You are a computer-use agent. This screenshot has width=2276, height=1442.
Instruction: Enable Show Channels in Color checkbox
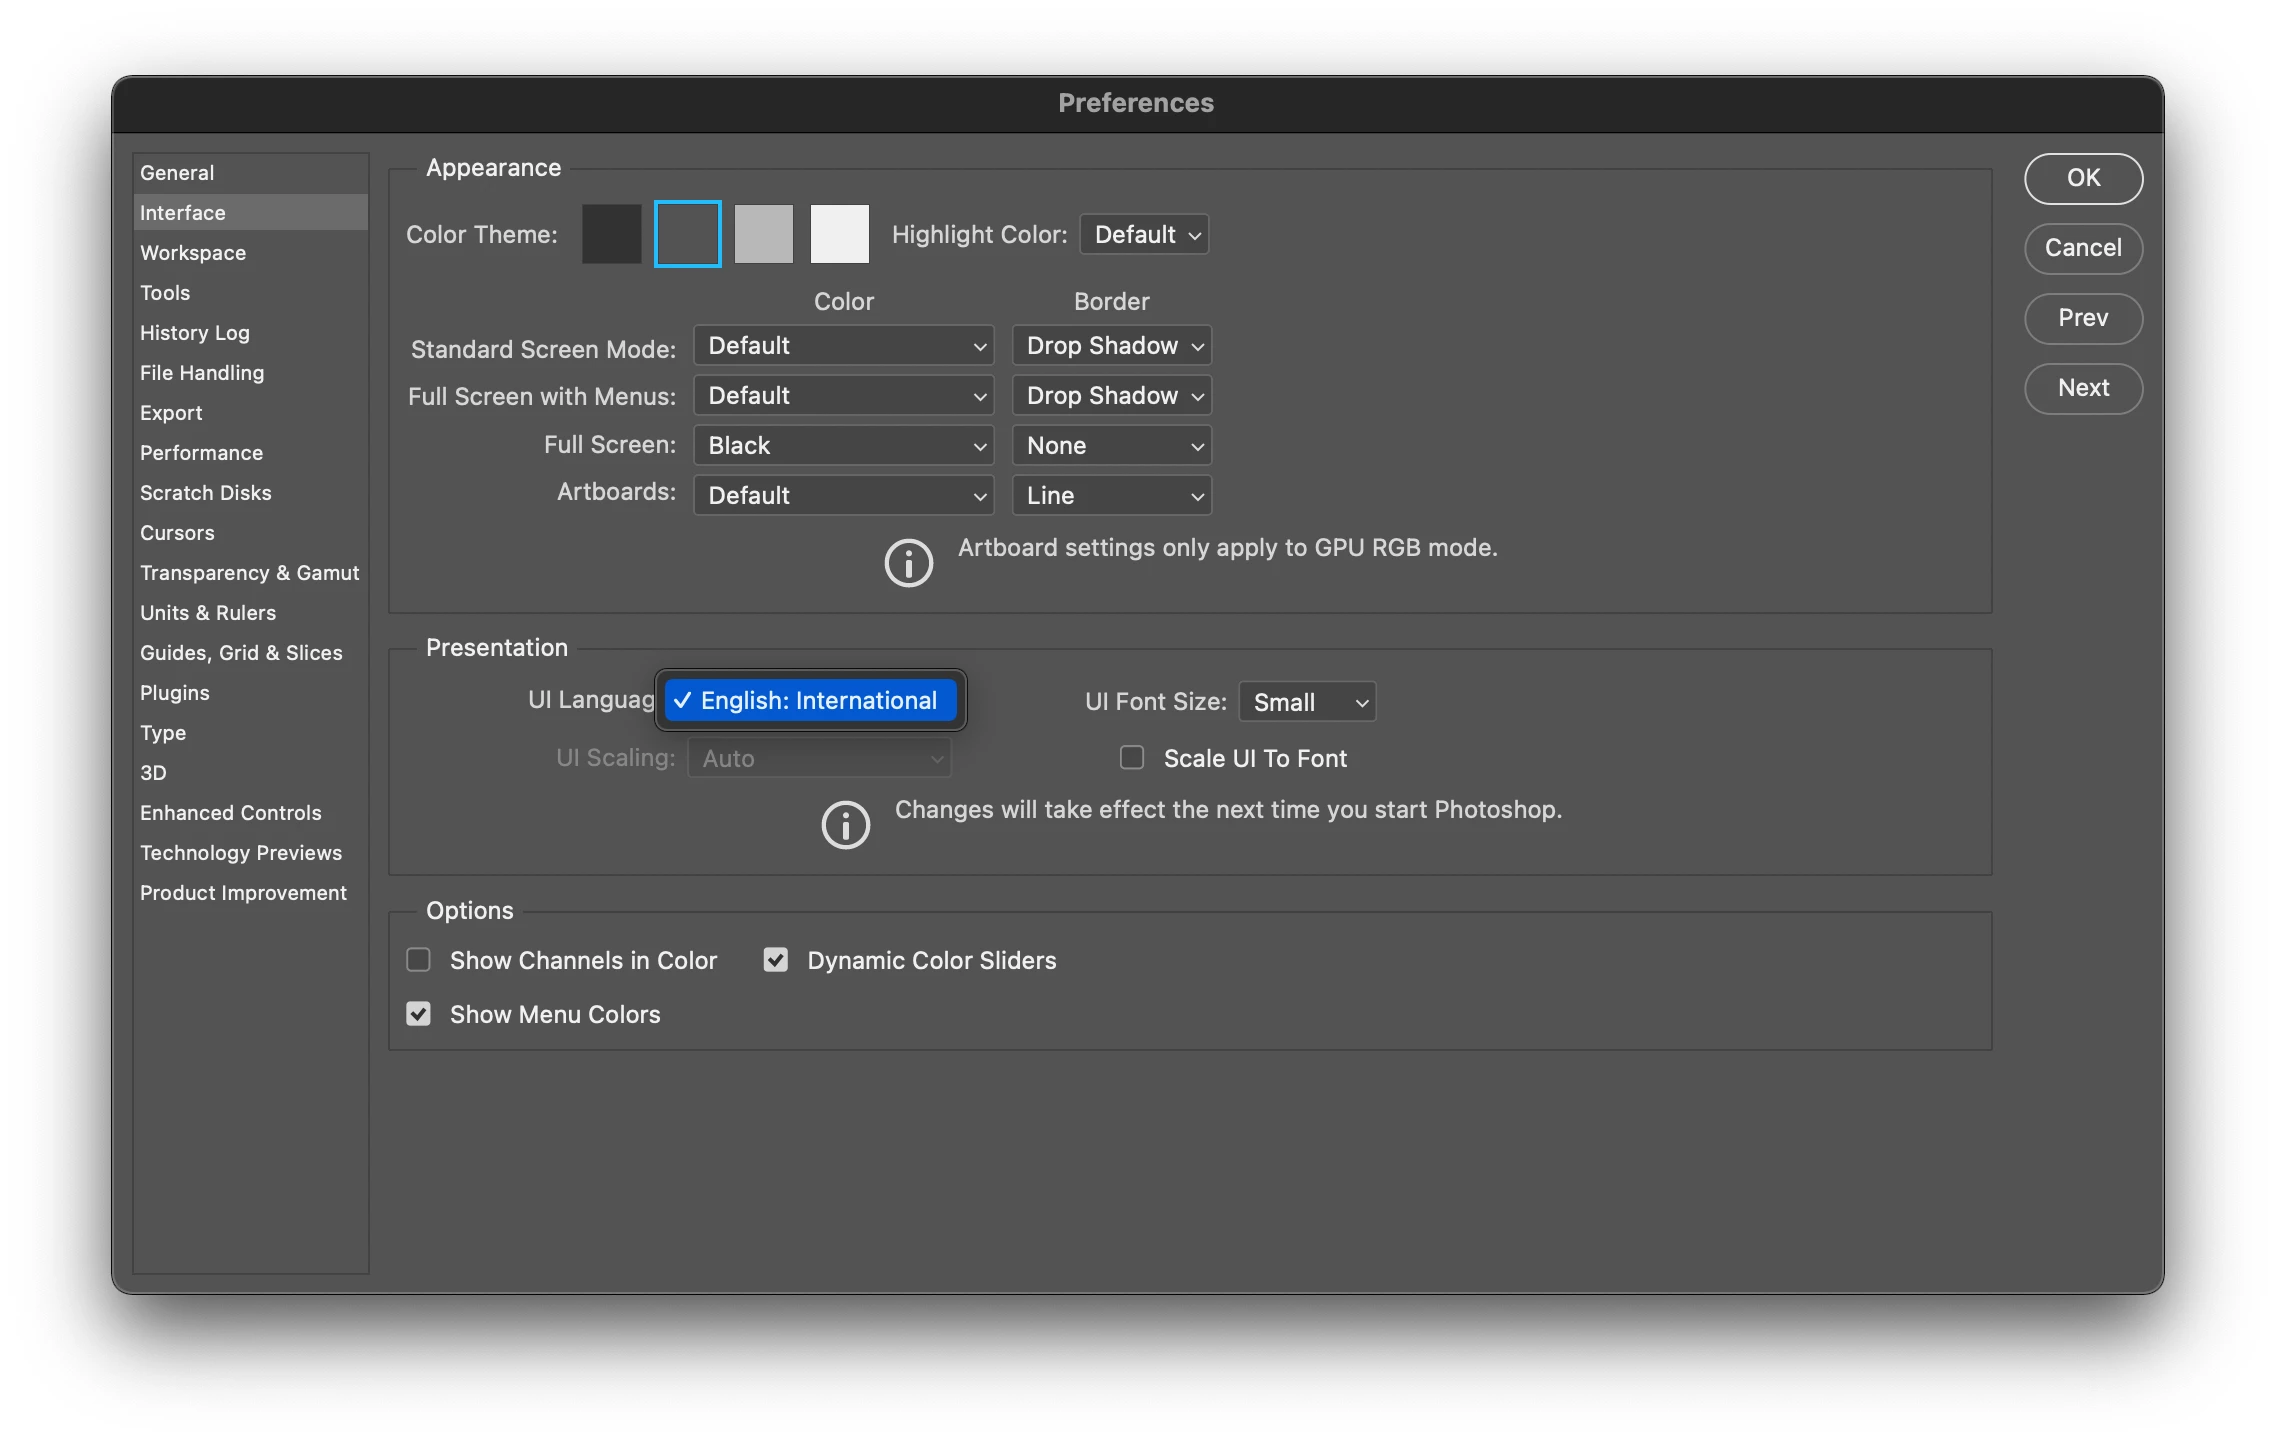pyautogui.click(x=419, y=960)
